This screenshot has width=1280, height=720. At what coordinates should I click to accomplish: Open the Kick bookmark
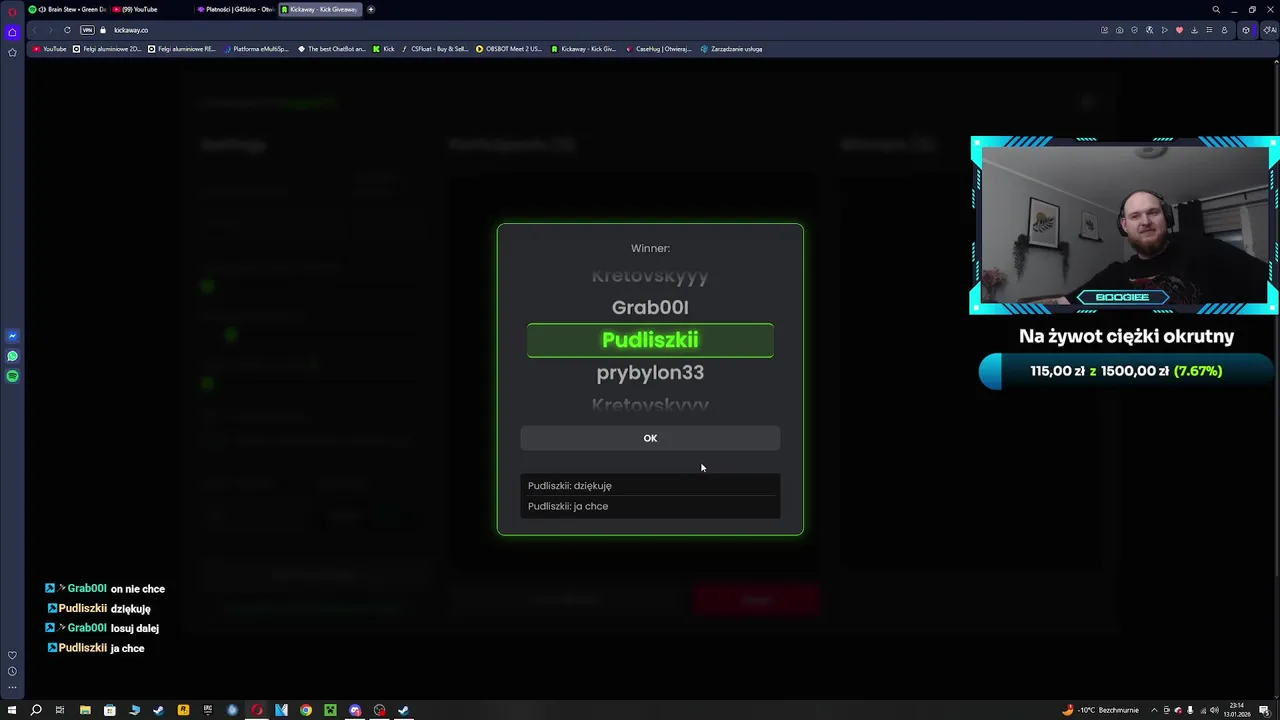pos(384,49)
